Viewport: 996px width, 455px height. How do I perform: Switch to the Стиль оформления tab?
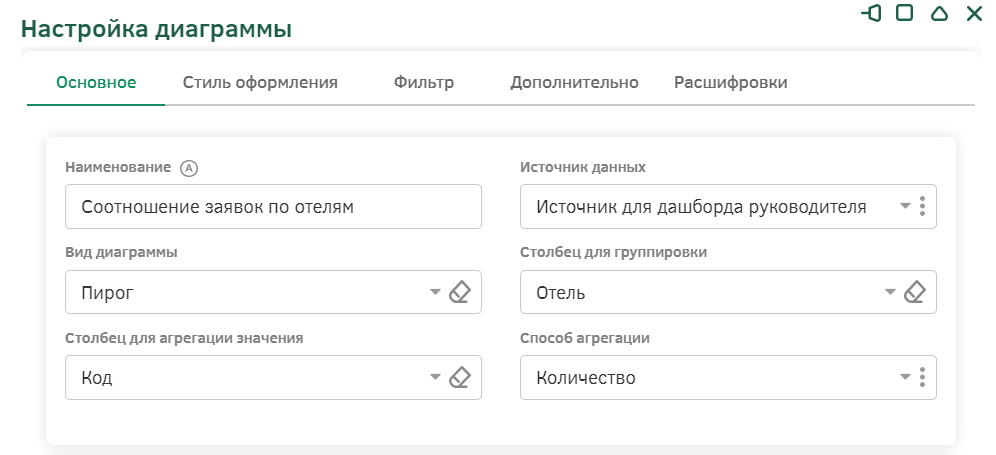click(x=260, y=83)
